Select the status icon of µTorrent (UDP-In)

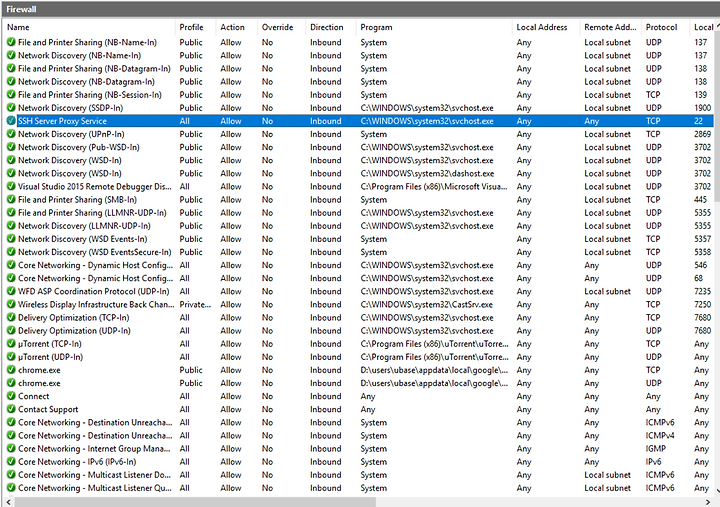coord(11,357)
